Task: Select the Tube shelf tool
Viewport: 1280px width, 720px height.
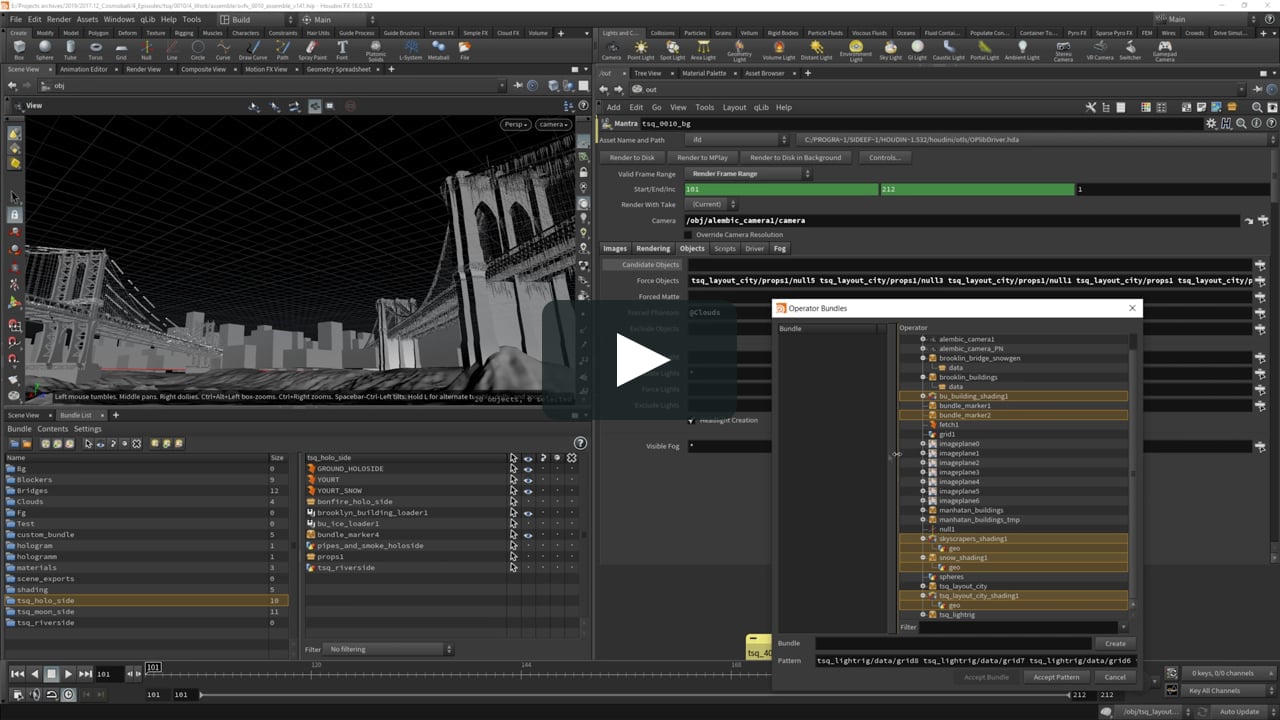Action: 70,50
